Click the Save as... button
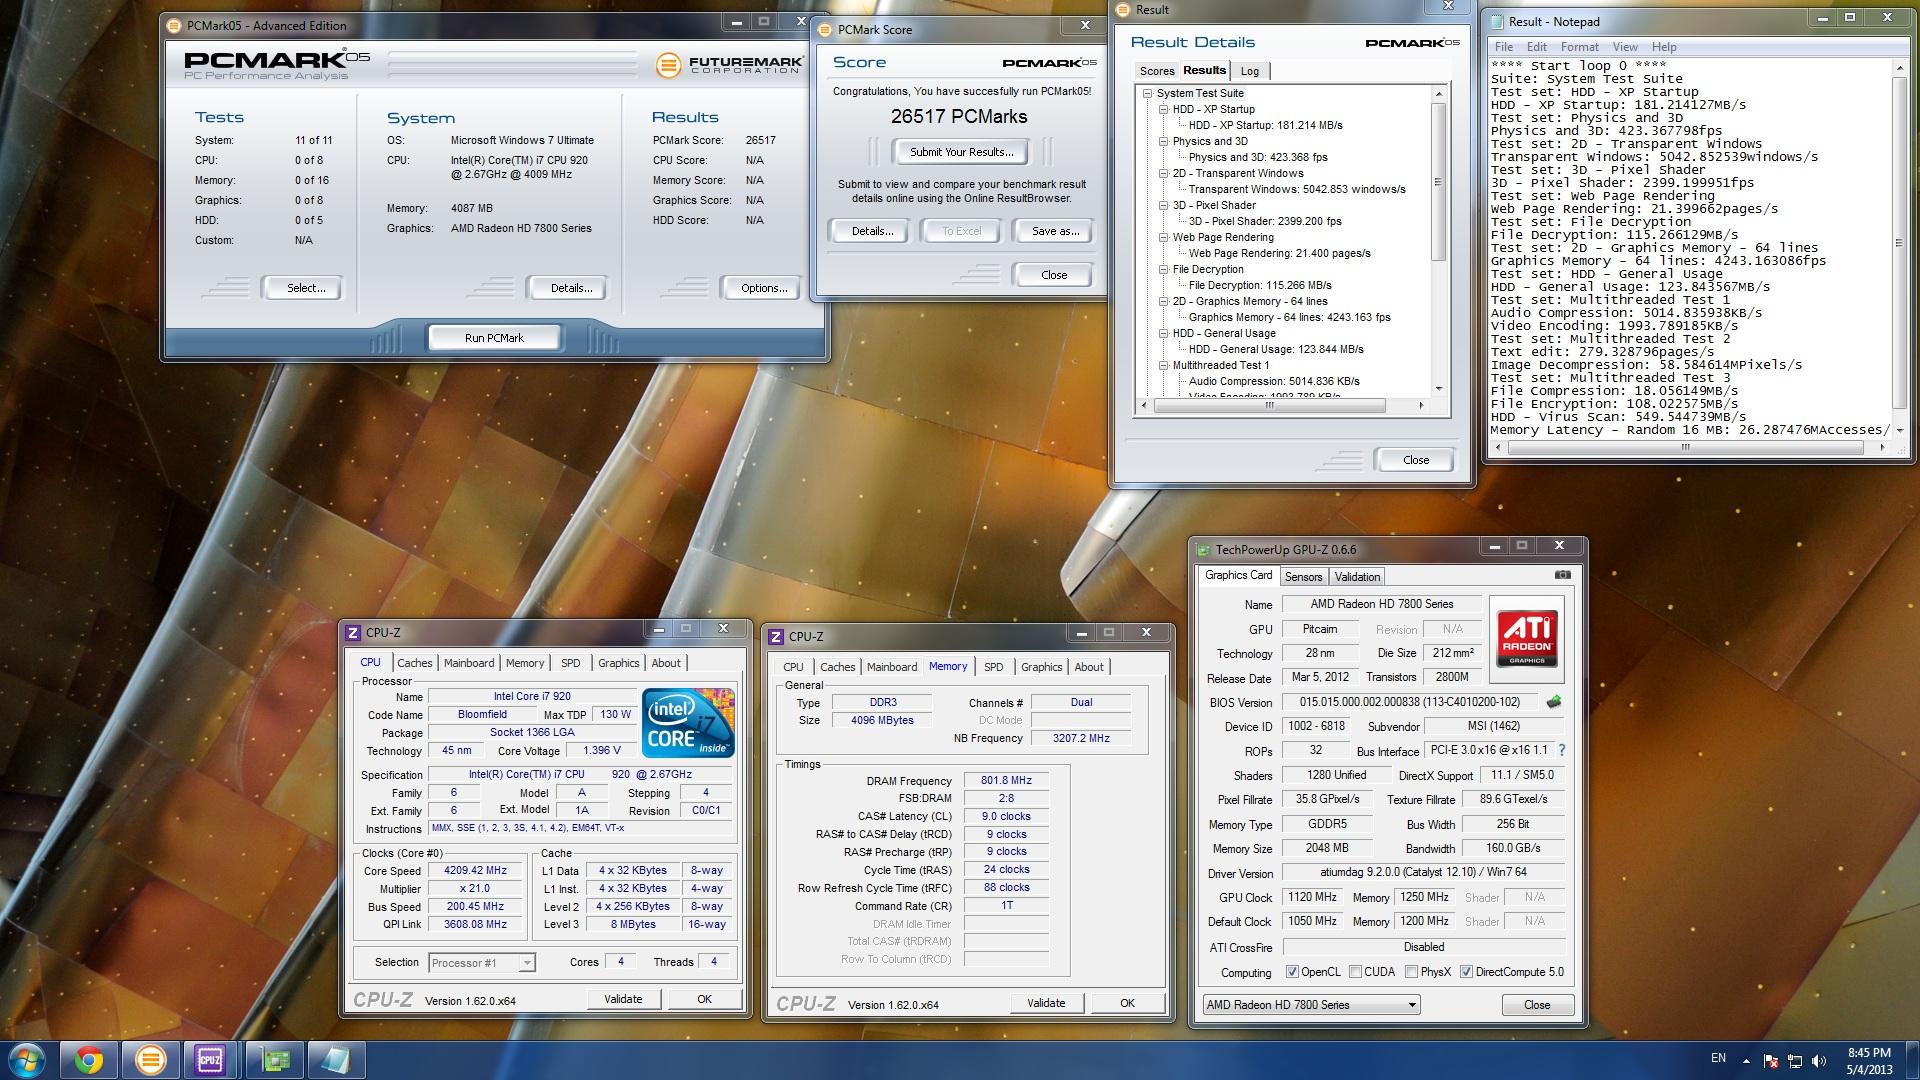The image size is (1920, 1080). [1055, 231]
